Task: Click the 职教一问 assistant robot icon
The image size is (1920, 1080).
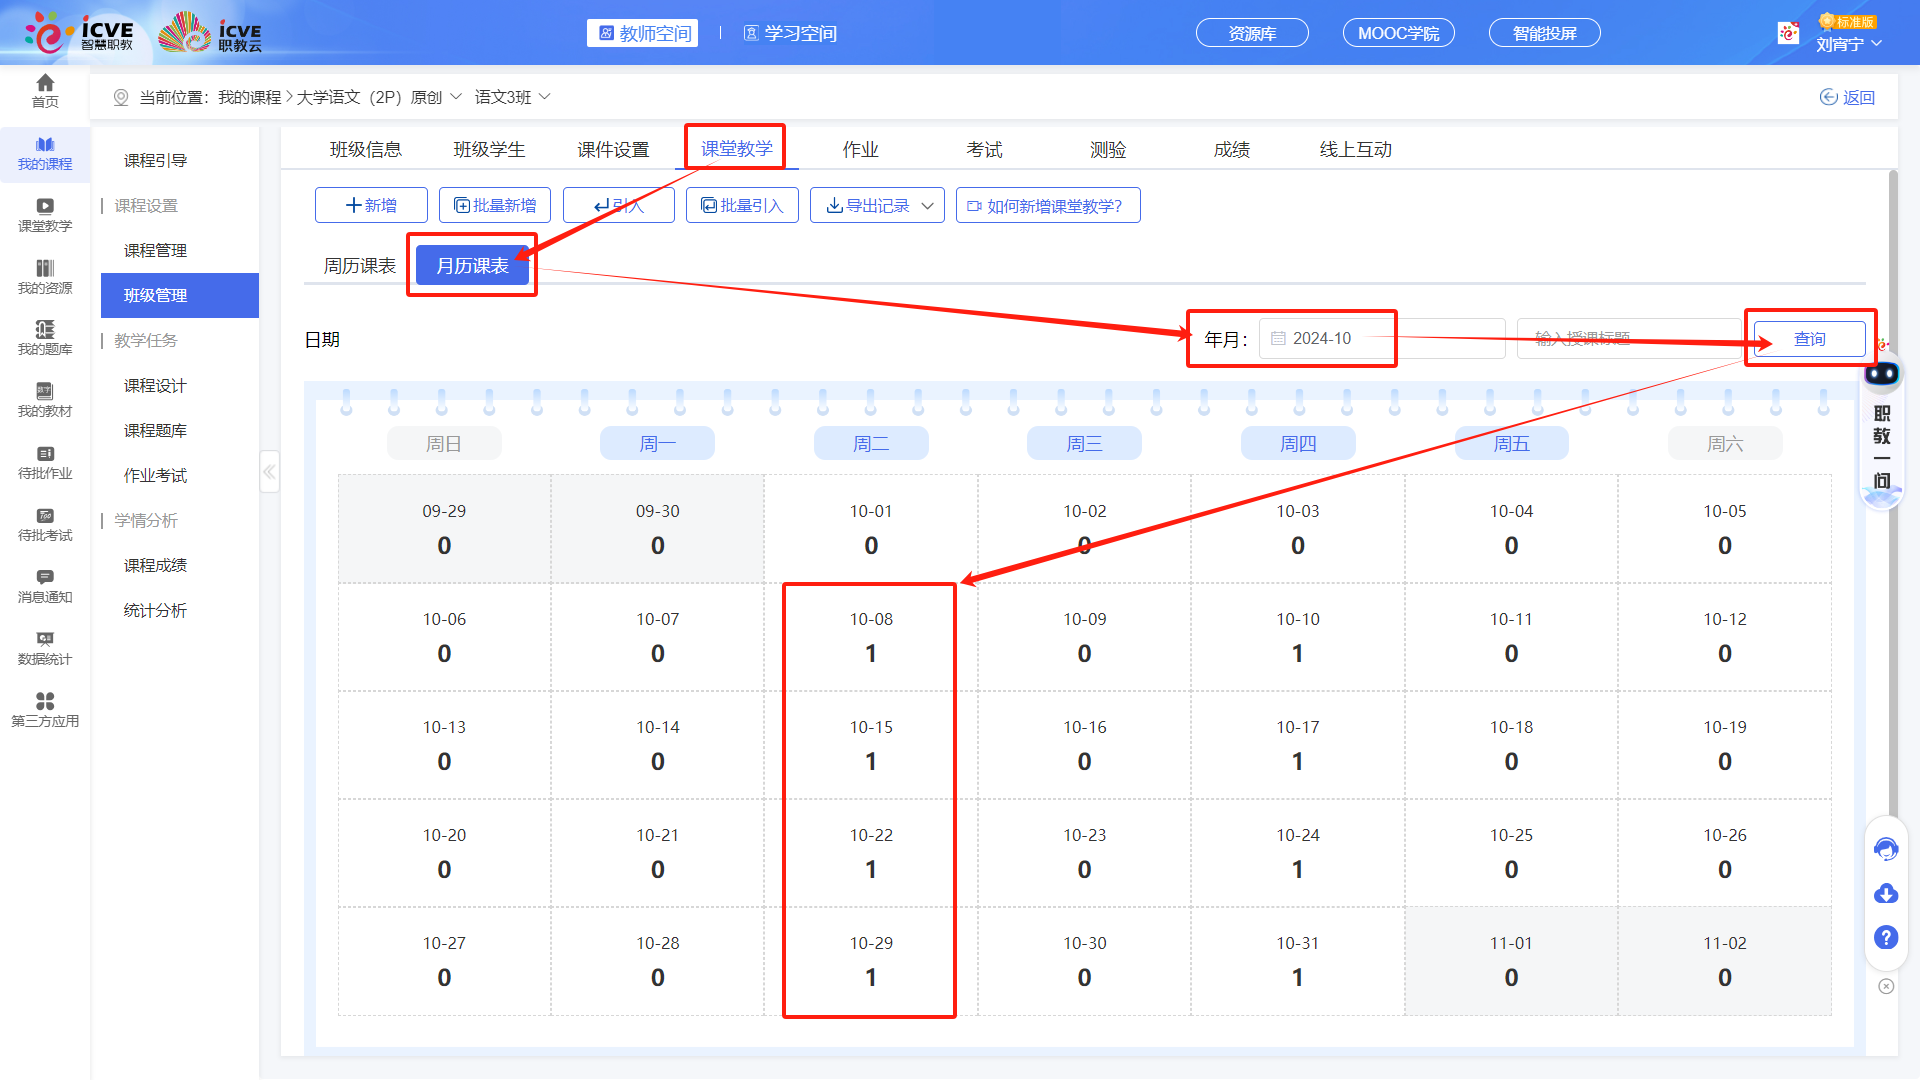Action: pyautogui.click(x=1882, y=373)
